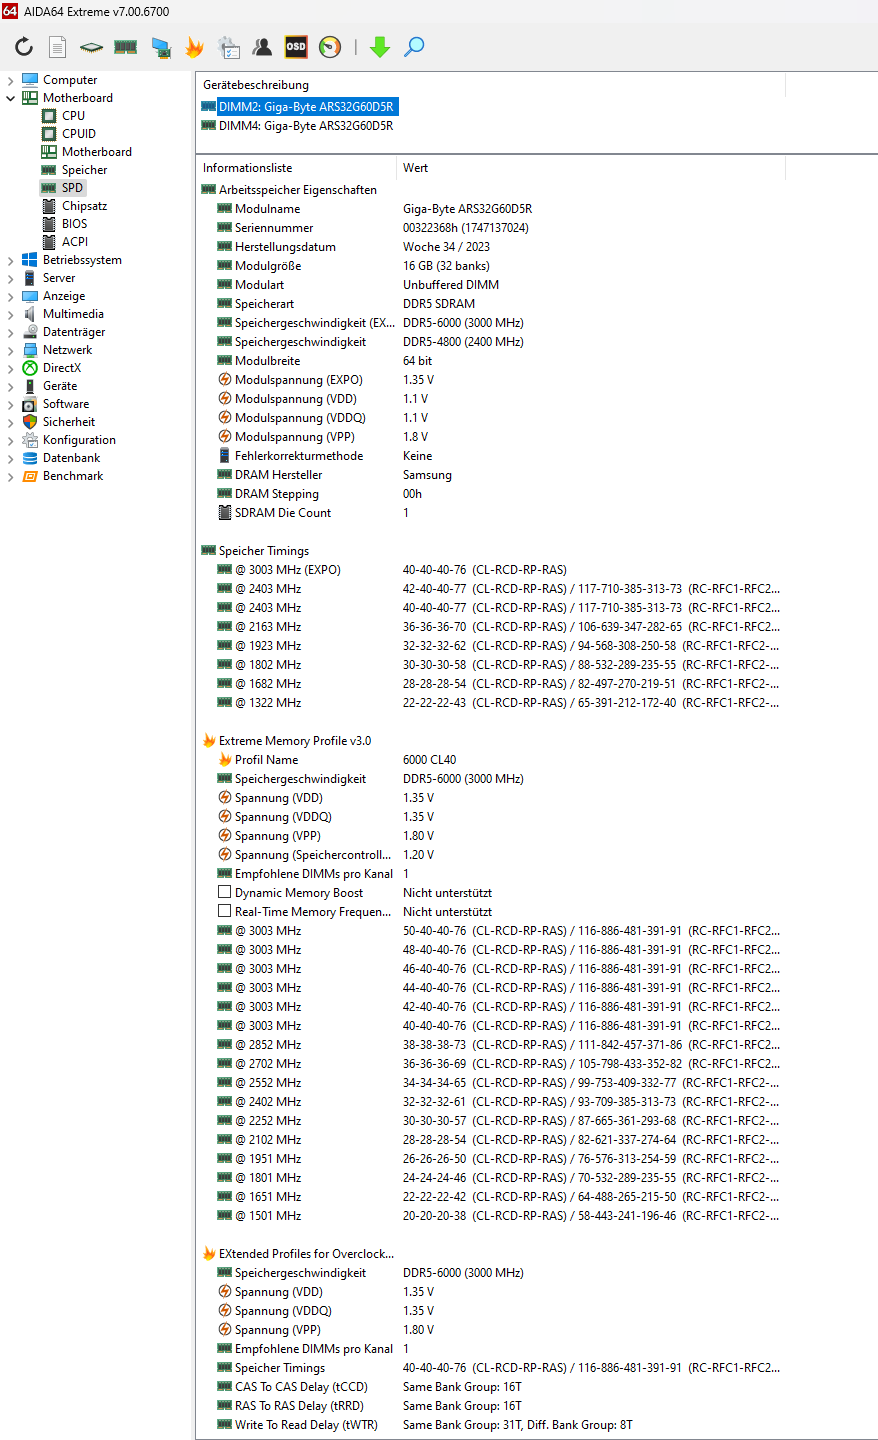This screenshot has width=878, height=1440.
Task: Select DIMM2: Giga-Byte ARS32G60D5R device
Action: [306, 107]
